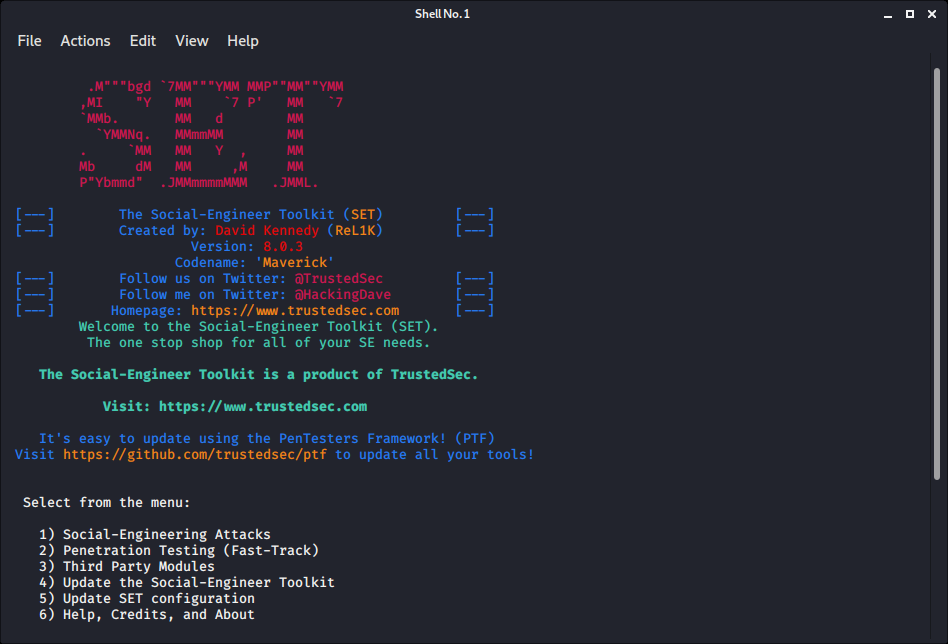This screenshot has width=948, height=644.
Task: Click the @TrustedSec Twitter handle
Action: point(339,279)
